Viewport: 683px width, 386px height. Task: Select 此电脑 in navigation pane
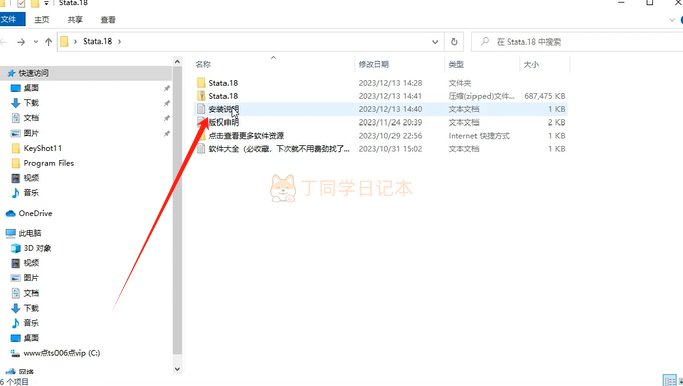(30, 233)
